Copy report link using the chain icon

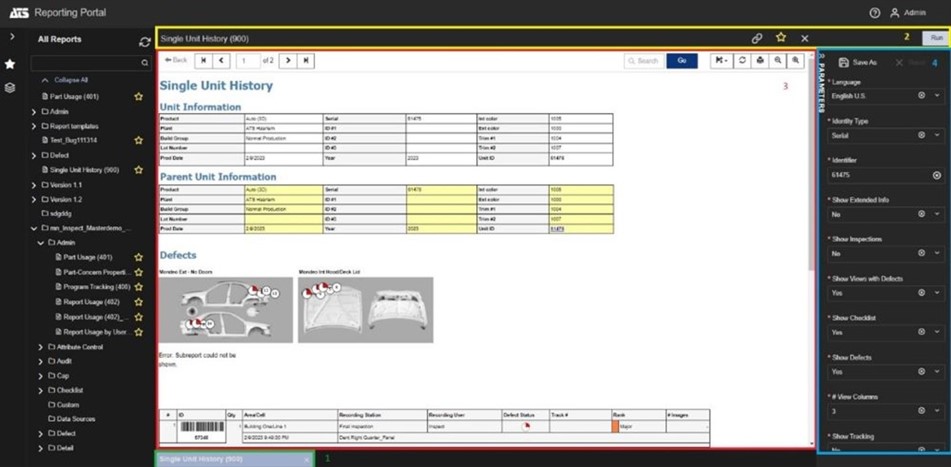(x=757, y=38)
